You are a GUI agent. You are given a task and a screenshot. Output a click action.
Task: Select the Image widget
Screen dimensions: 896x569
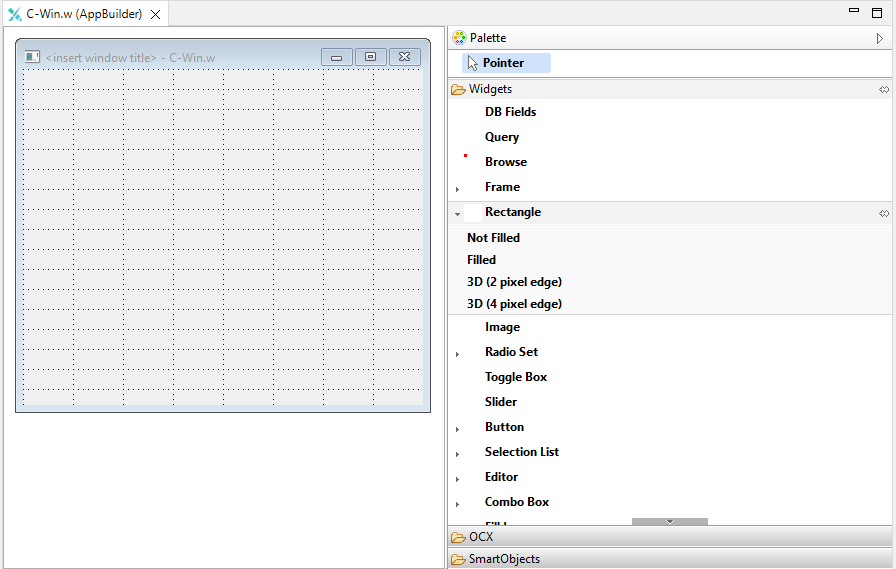click(x=502, y=327)
